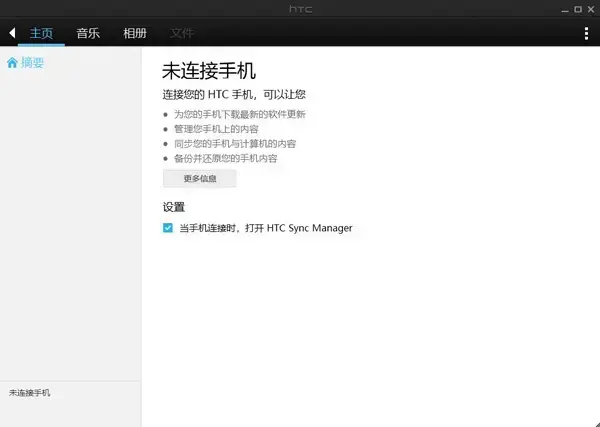Maximize the HTC Sync Manager window

coord(578,10)
